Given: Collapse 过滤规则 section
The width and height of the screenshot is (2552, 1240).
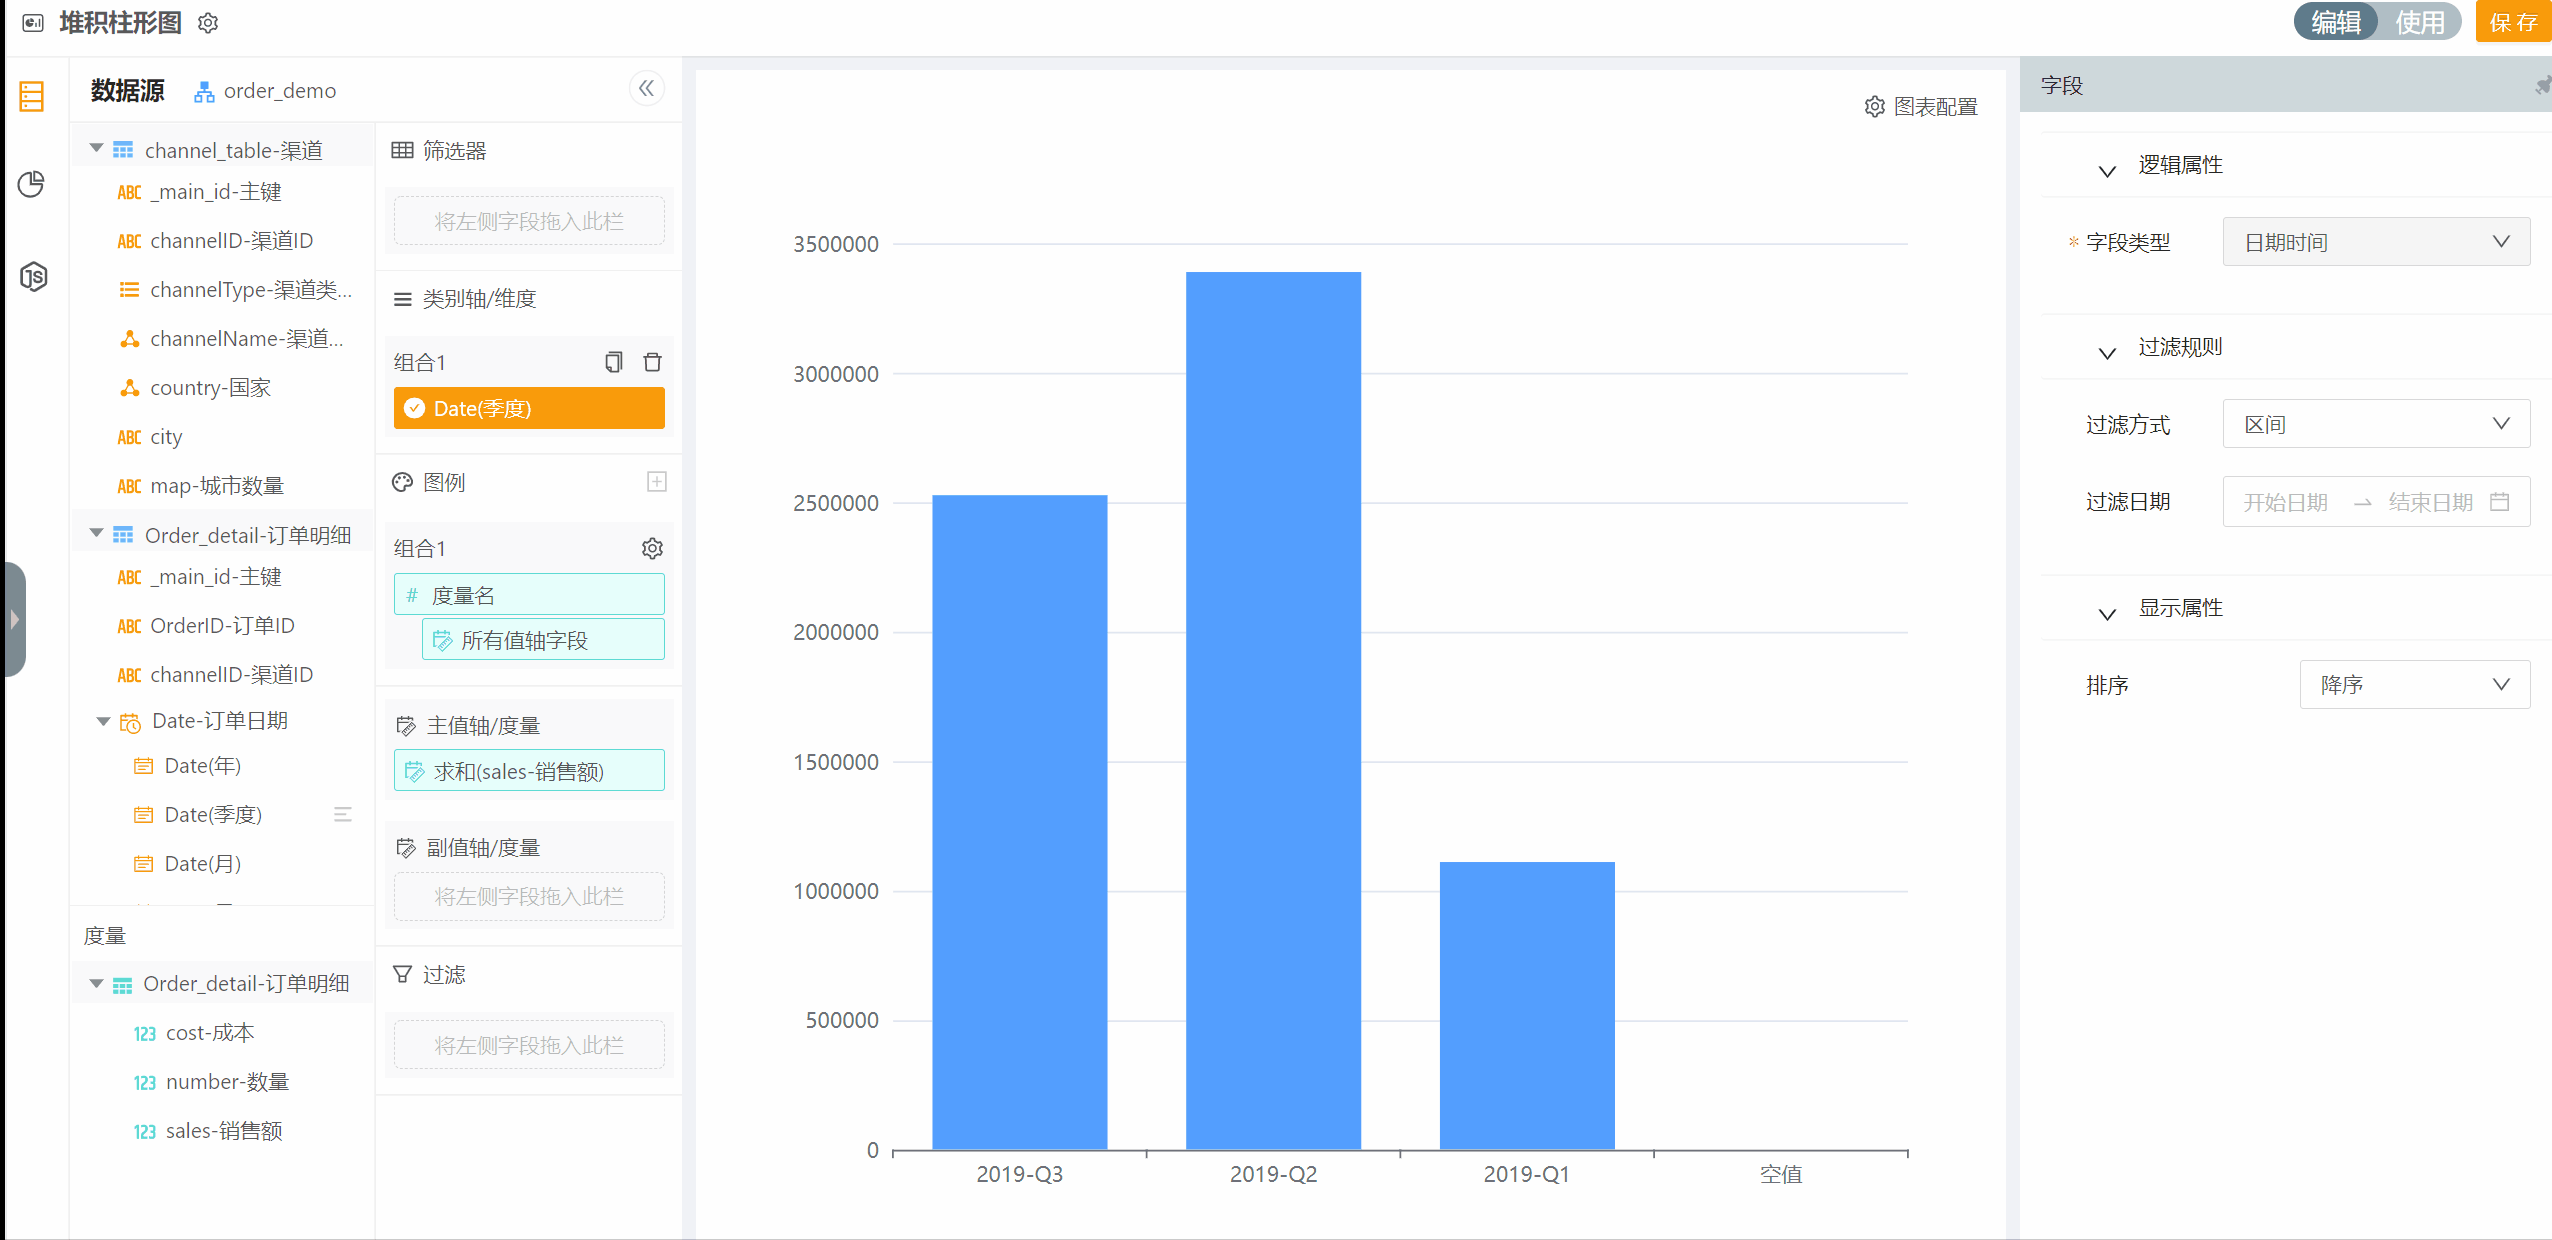Looking at the screenshot, I should [x=2107, y=353].
